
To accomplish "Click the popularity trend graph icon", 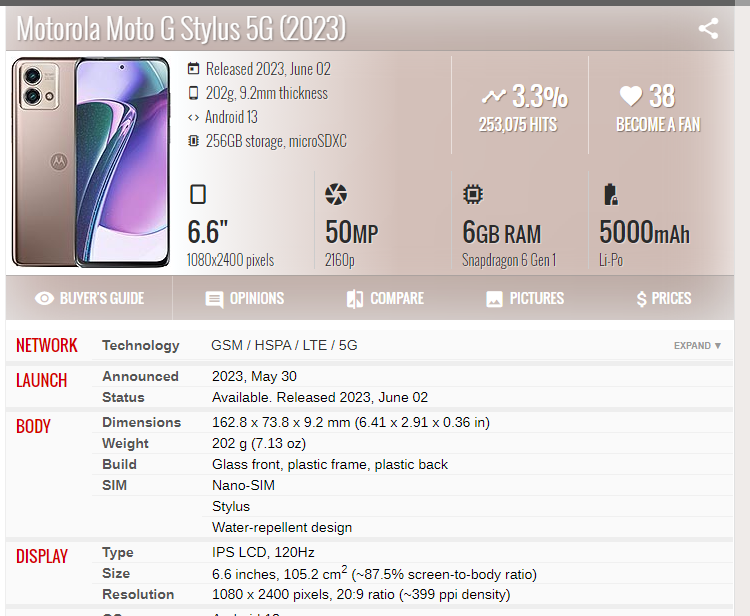I will tap(493, 97).
